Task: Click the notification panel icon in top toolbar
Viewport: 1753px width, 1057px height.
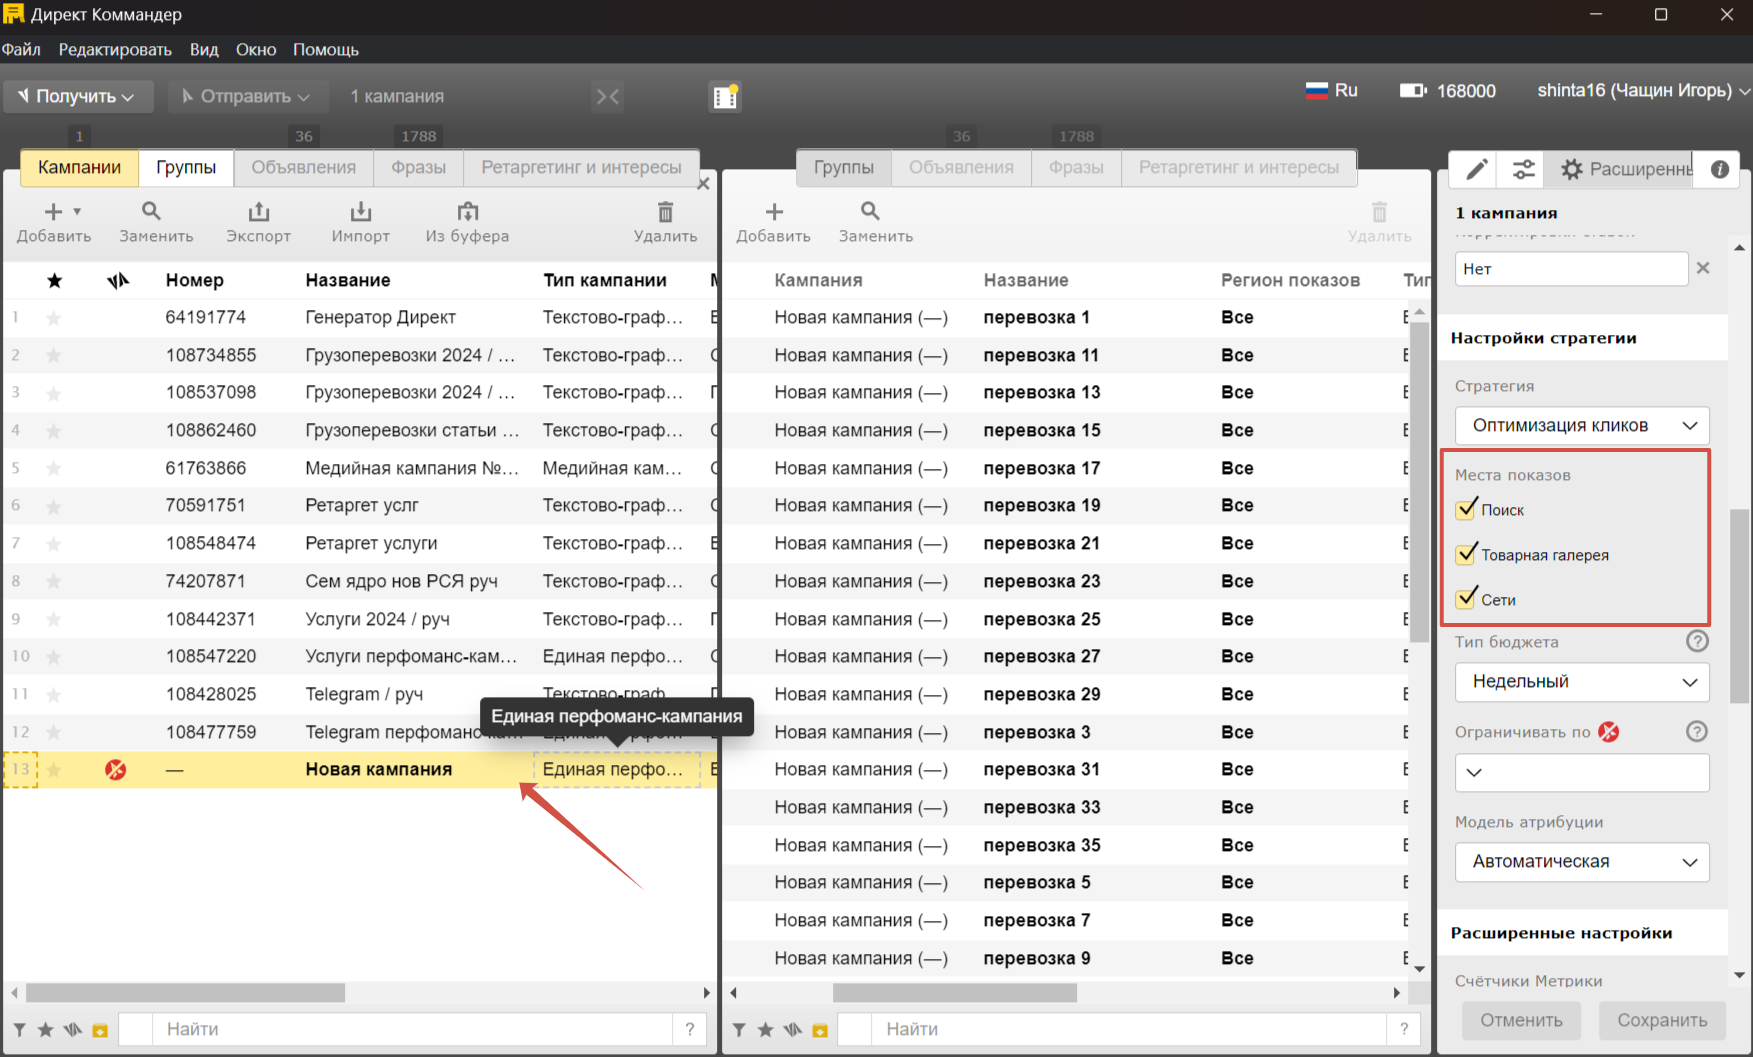Action: coord(725,96)
